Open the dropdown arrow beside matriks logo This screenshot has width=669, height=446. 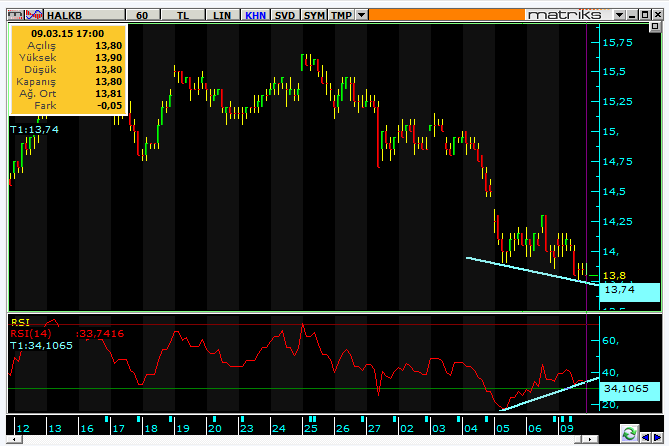pos(620,15)
